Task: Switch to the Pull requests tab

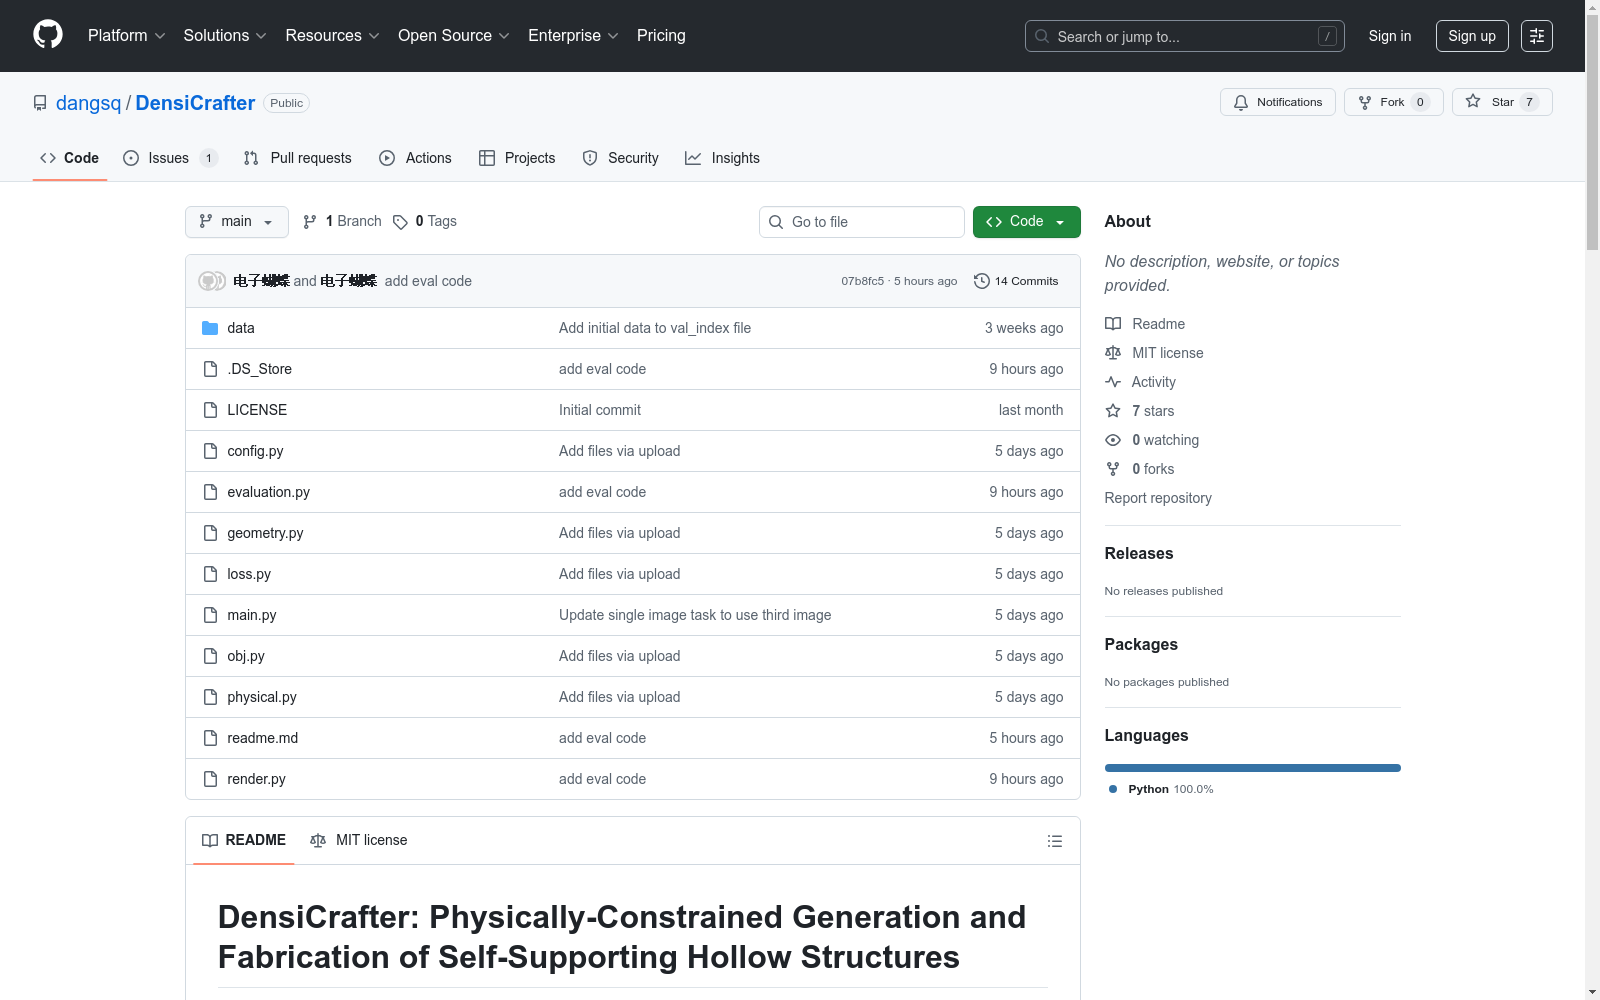Action: tap(298, 158)
